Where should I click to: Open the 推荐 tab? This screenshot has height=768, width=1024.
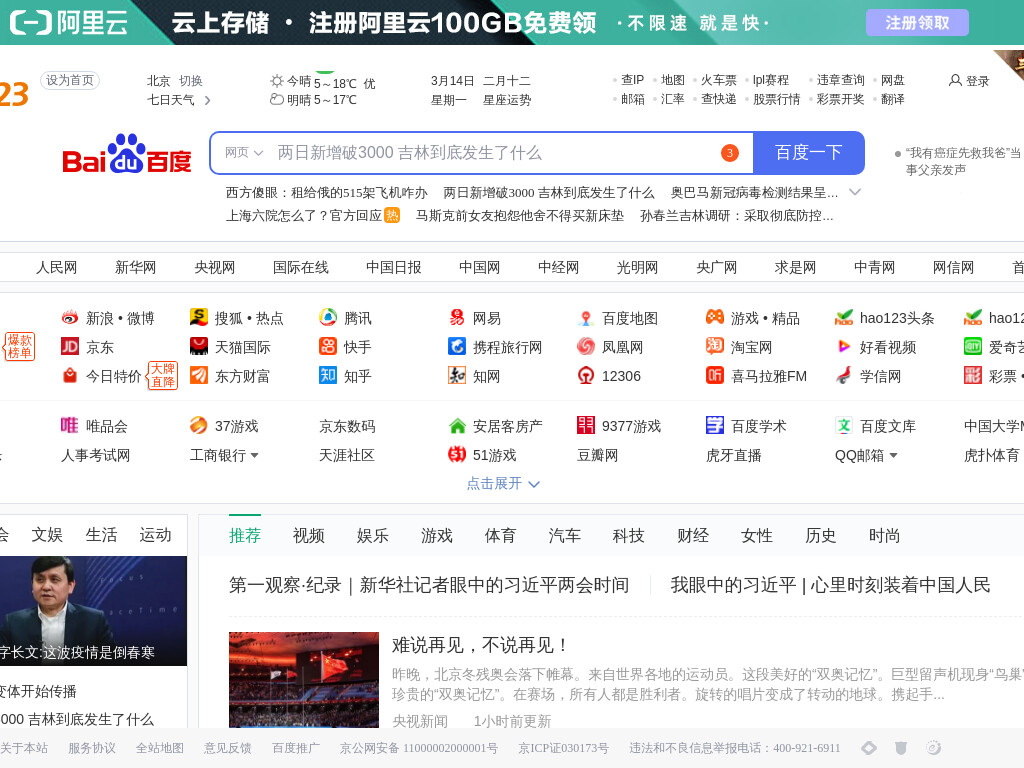point(245,536)
